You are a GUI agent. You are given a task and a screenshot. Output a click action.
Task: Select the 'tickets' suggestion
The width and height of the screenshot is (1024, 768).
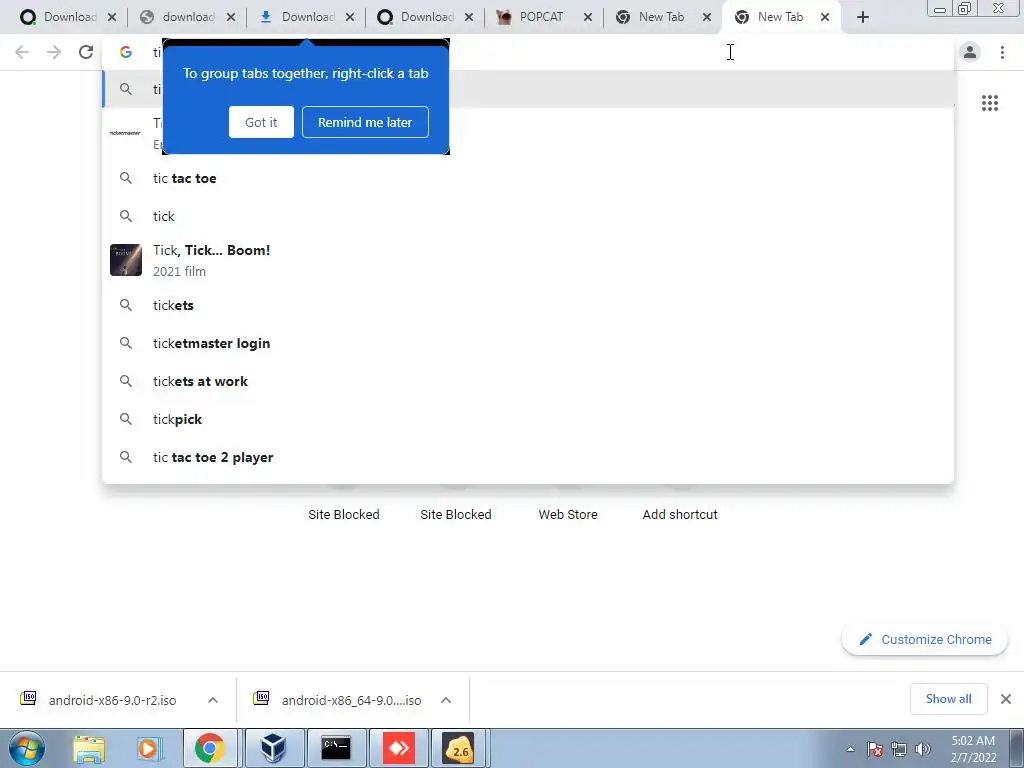tap(528, 305)
